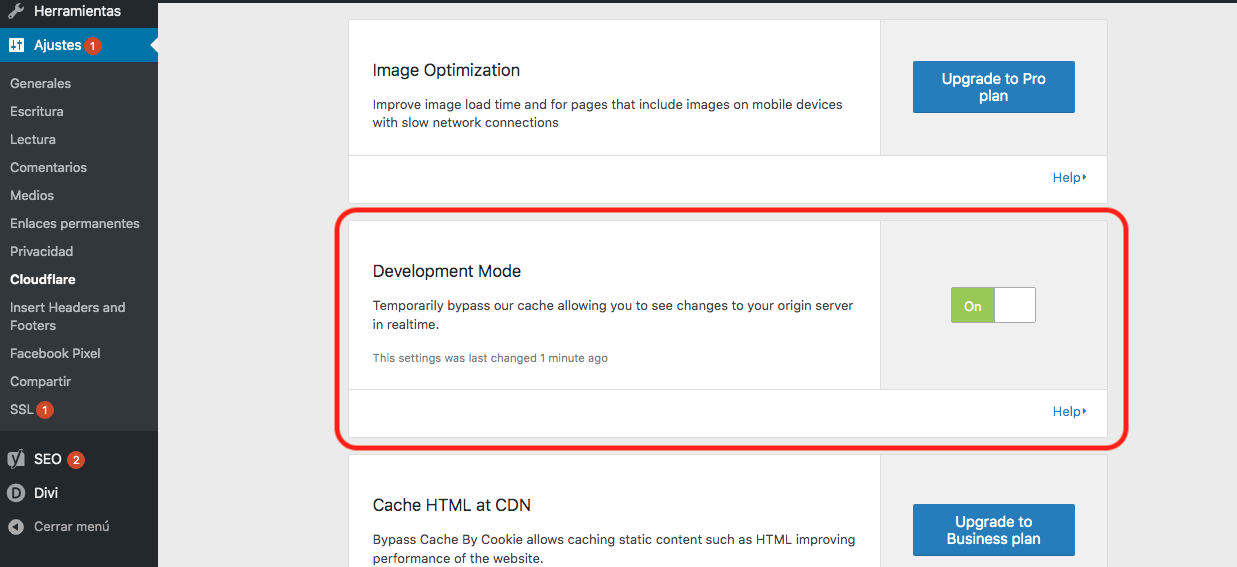Click the Ajustes settings icon
Image resolution: width=1237 pixels, height=567 pixels.
click(x=16, y=45)
